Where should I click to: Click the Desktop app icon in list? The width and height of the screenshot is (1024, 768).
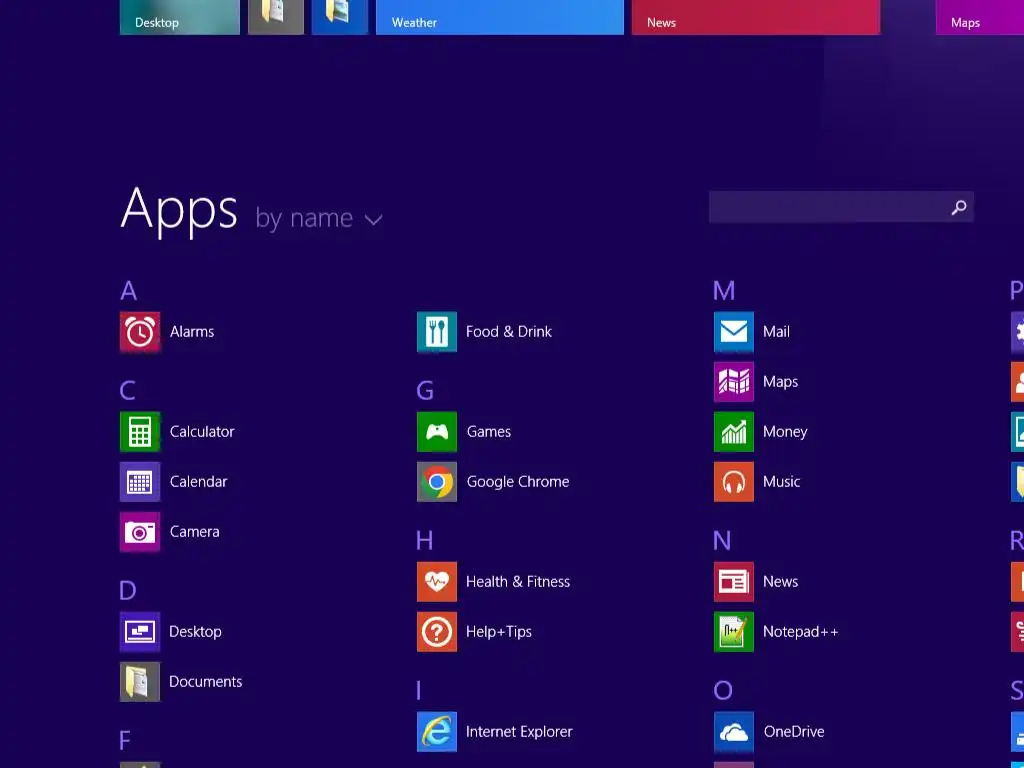pyautogui.click(x=140, y=632)
